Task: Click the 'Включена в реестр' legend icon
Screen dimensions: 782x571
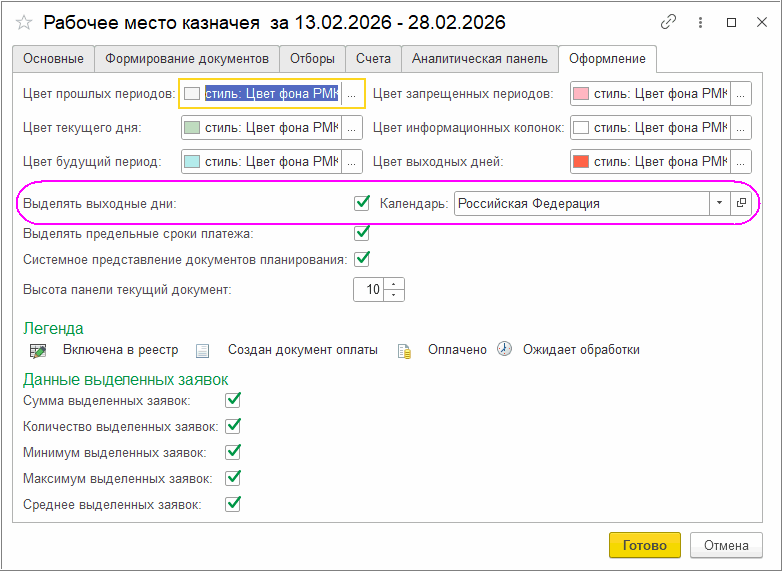Action: (38, 350)
